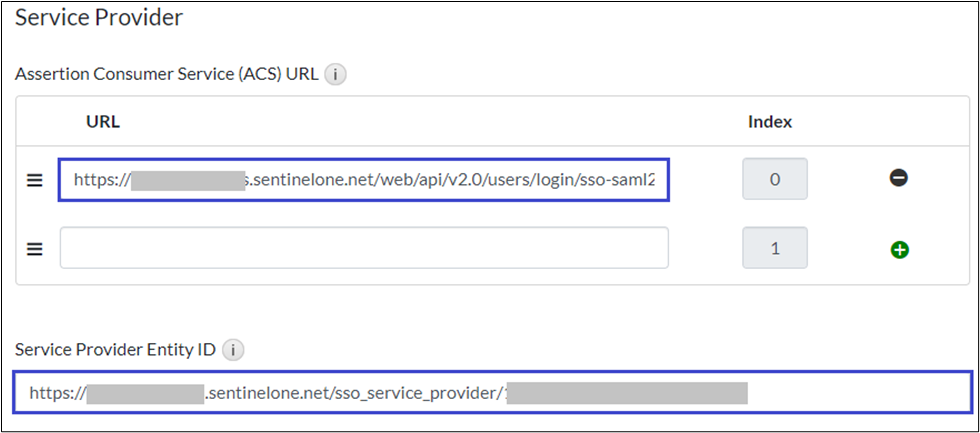Click the Index column header

click(x=770, y=122)
